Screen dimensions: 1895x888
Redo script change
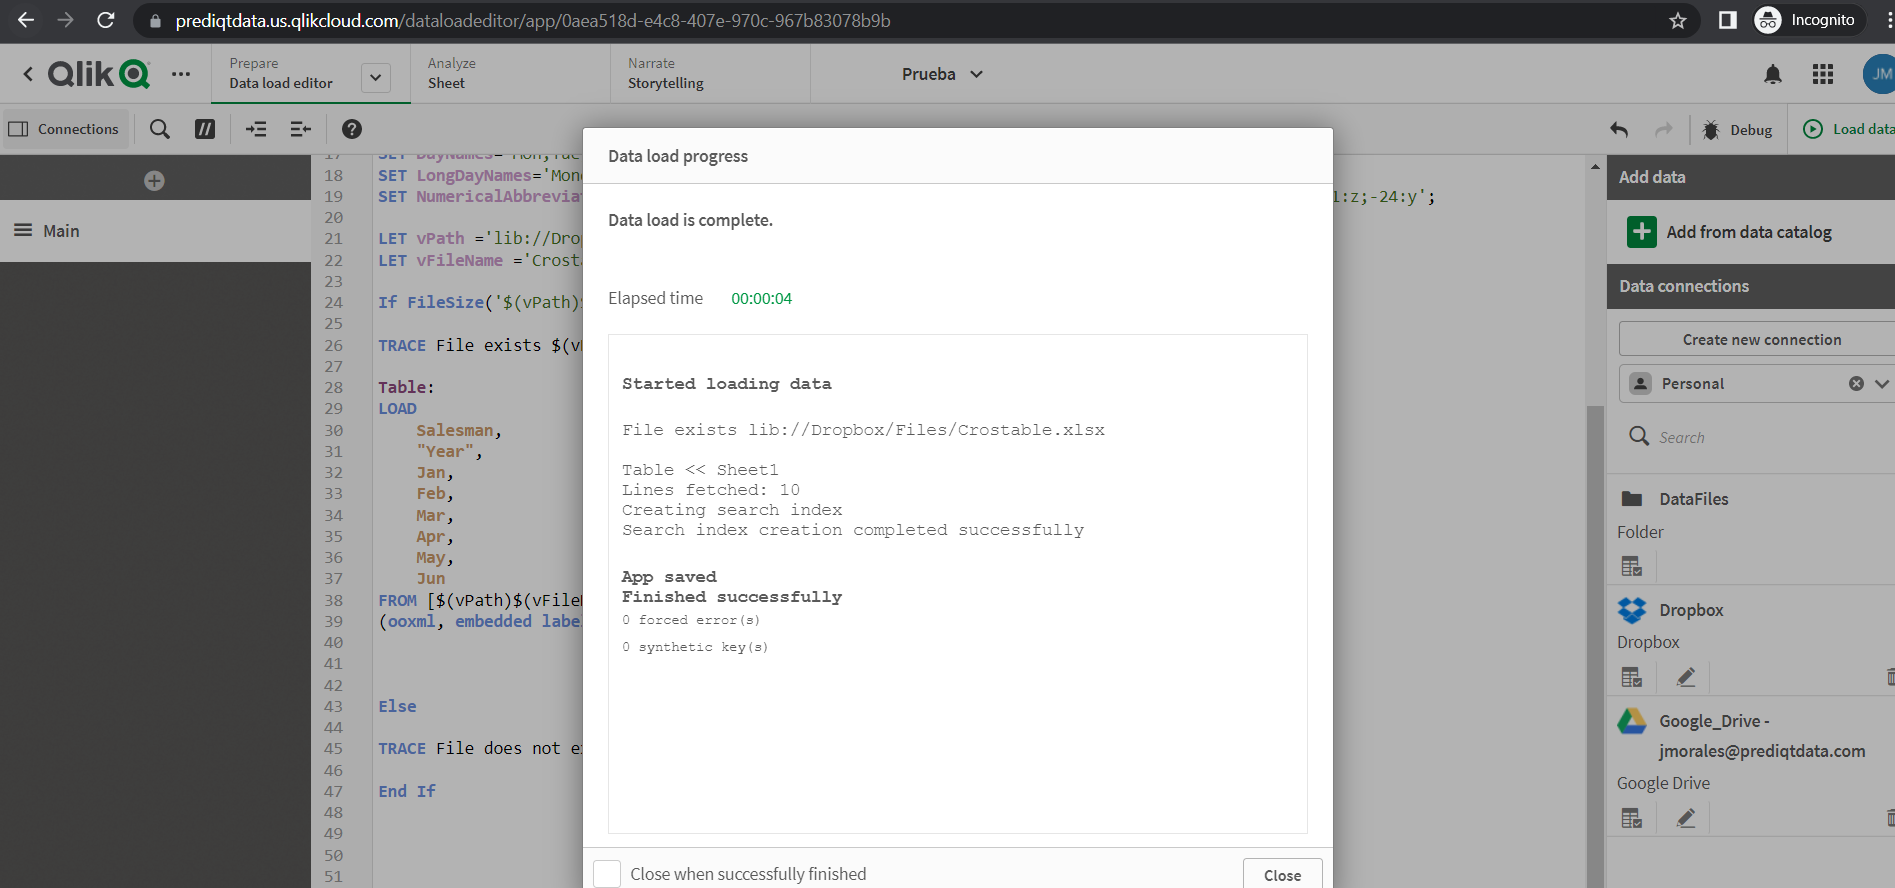click(x=1664, y=129)
